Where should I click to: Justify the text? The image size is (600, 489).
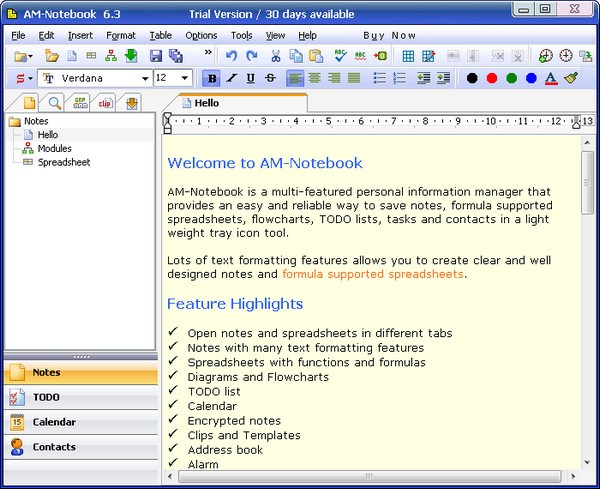pyautogui.click(x=354, y=78)
